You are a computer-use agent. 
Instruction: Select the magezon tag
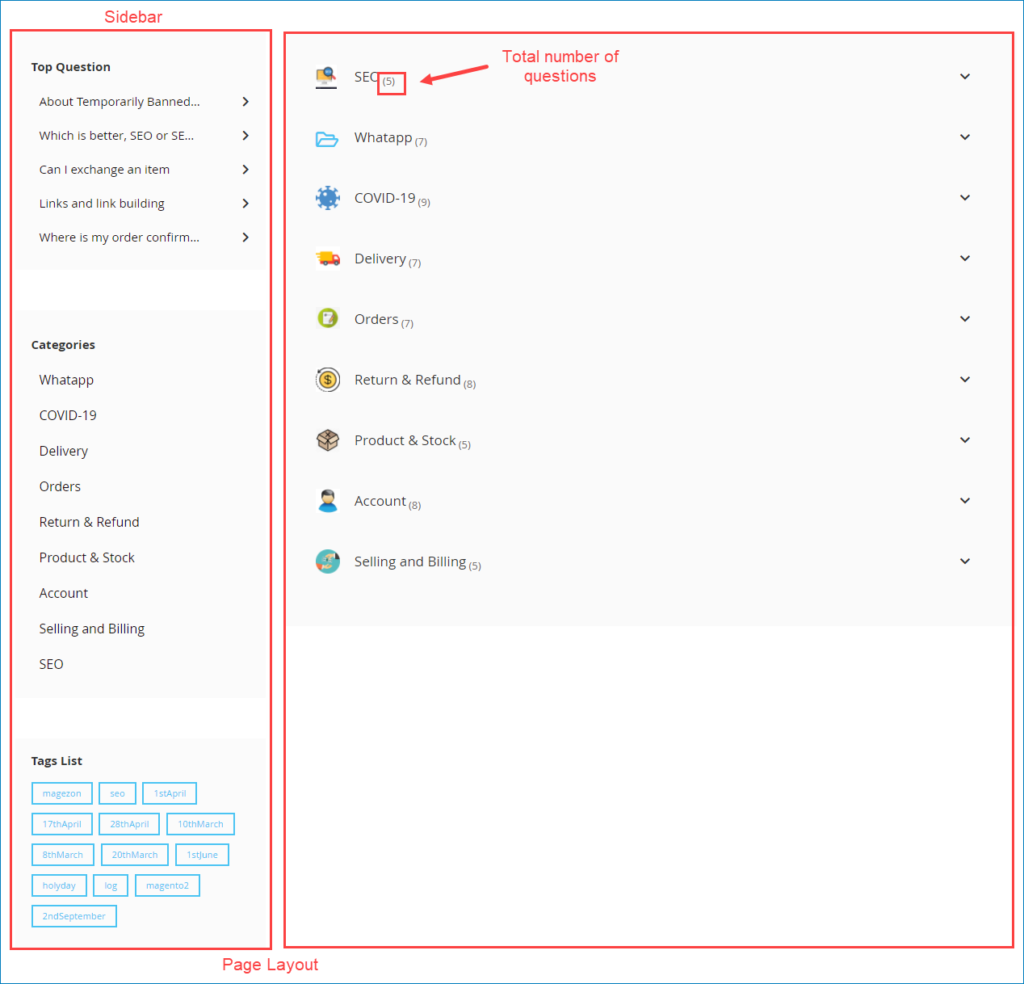point(62,793)
